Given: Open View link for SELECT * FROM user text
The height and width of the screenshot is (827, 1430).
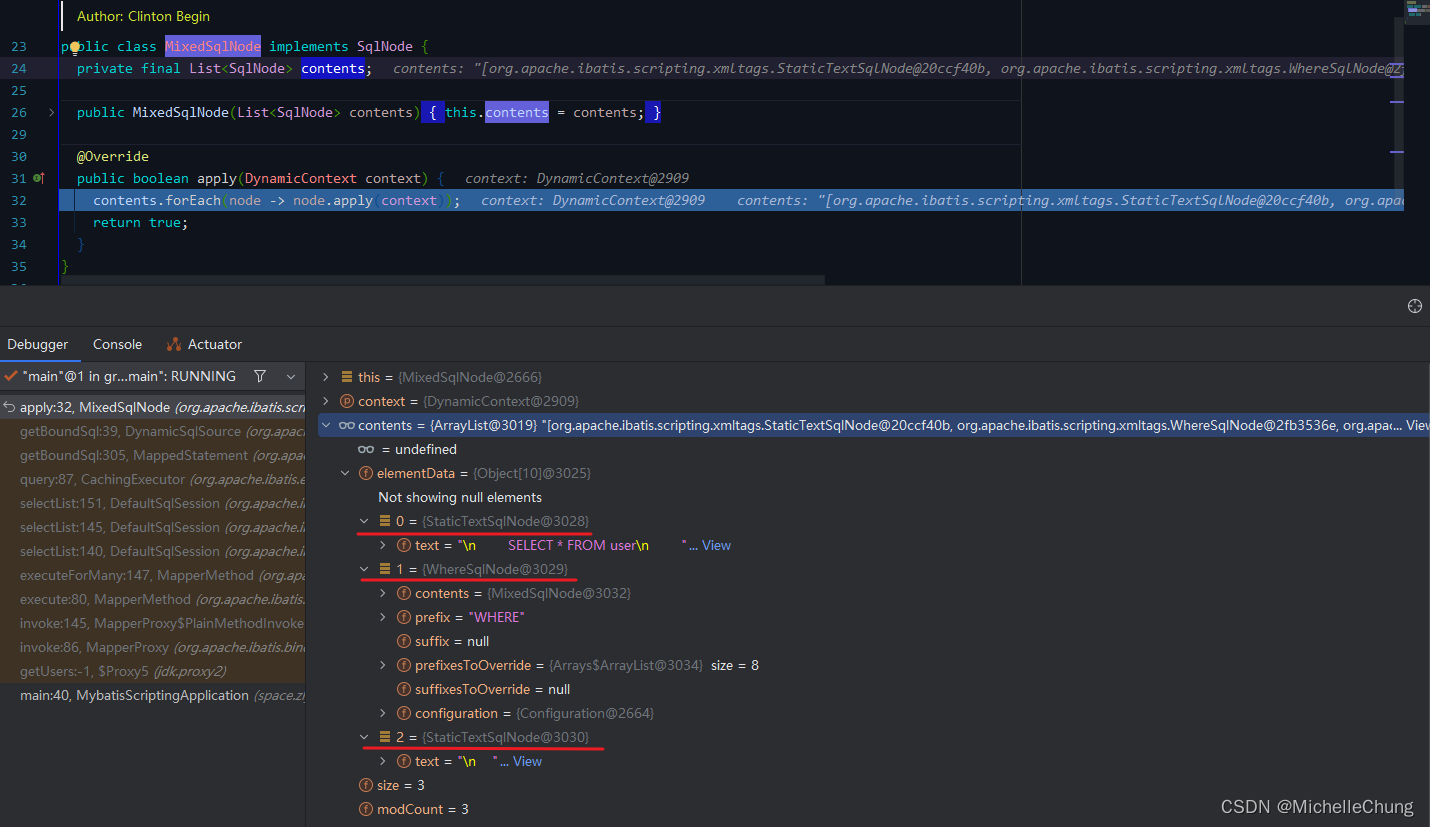Looking at the screenshot, I should 716,545.
